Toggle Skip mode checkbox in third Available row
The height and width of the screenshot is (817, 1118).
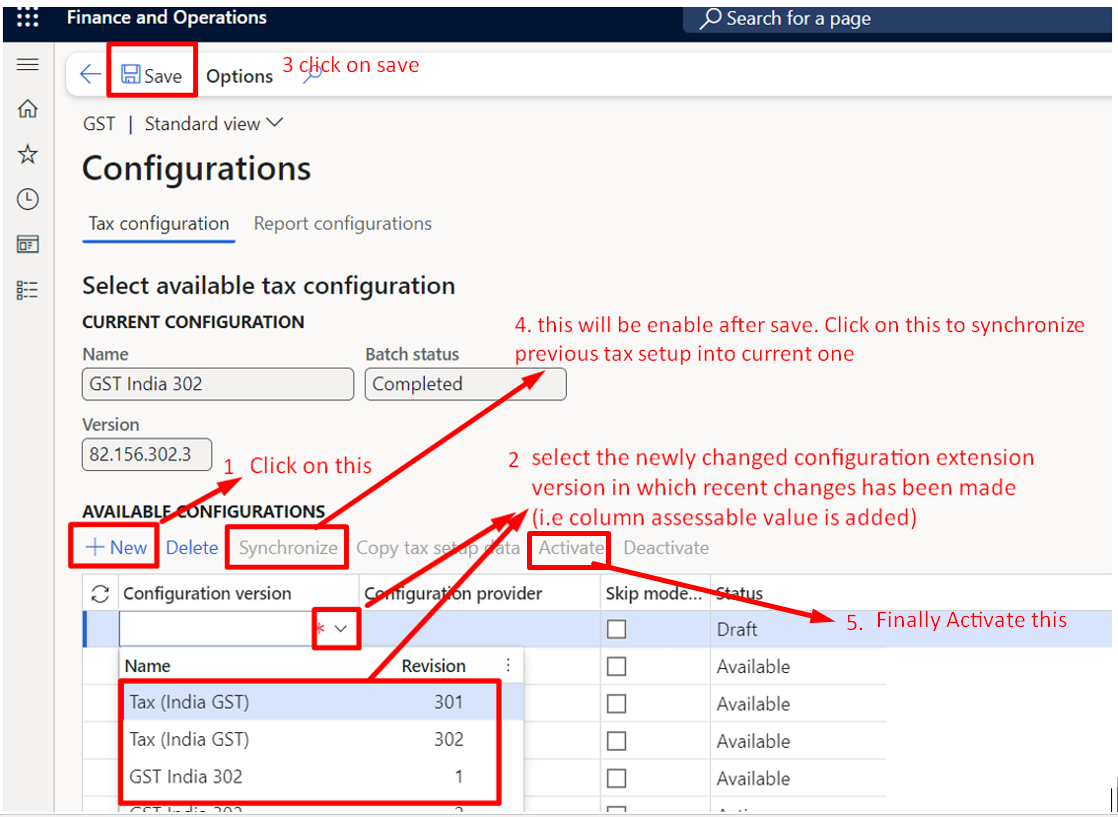616,741
